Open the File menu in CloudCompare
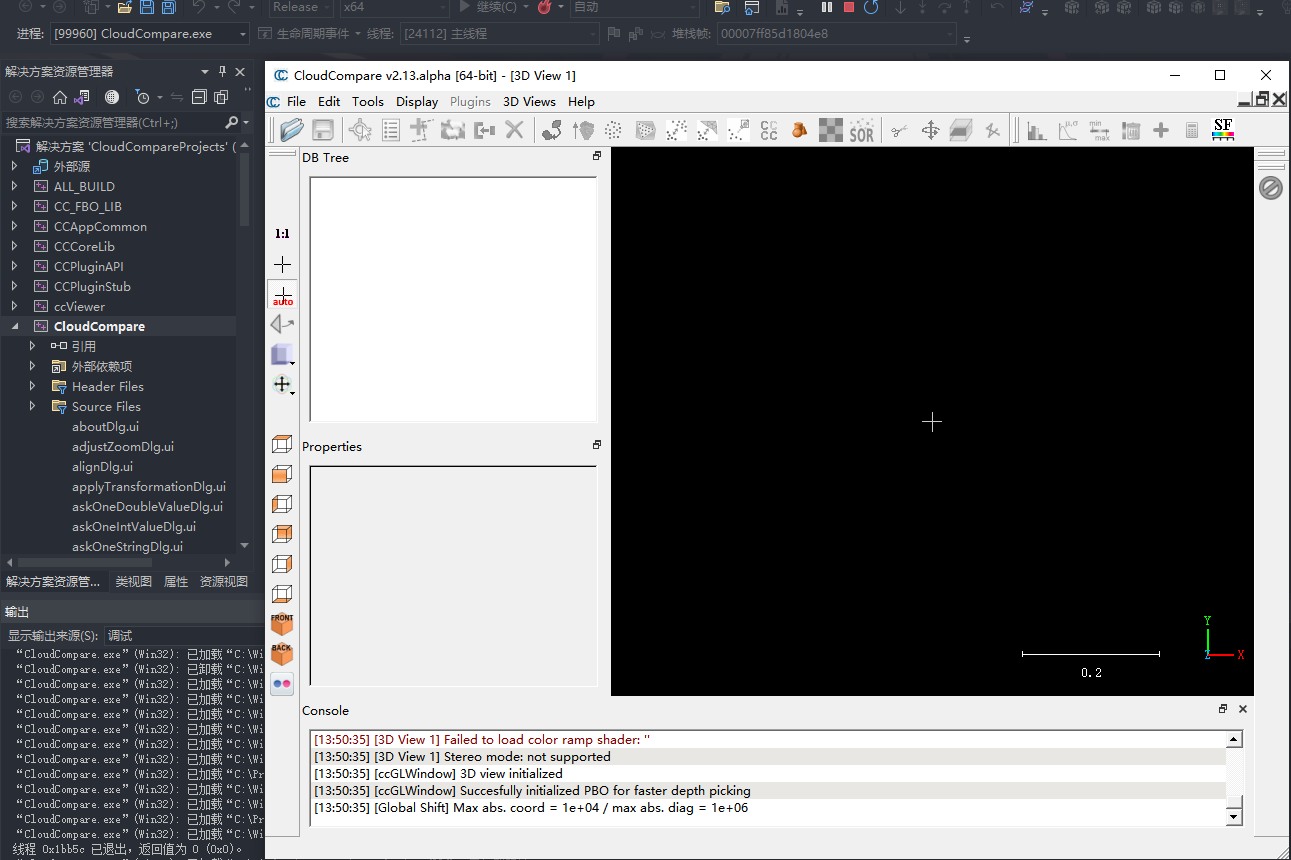 tap(296, 101)
